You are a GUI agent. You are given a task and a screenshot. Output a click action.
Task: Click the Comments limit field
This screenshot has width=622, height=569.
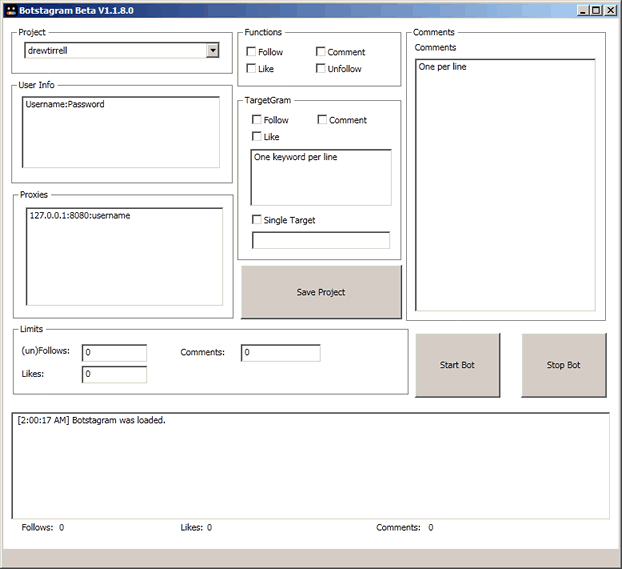(x=280, y=352)
